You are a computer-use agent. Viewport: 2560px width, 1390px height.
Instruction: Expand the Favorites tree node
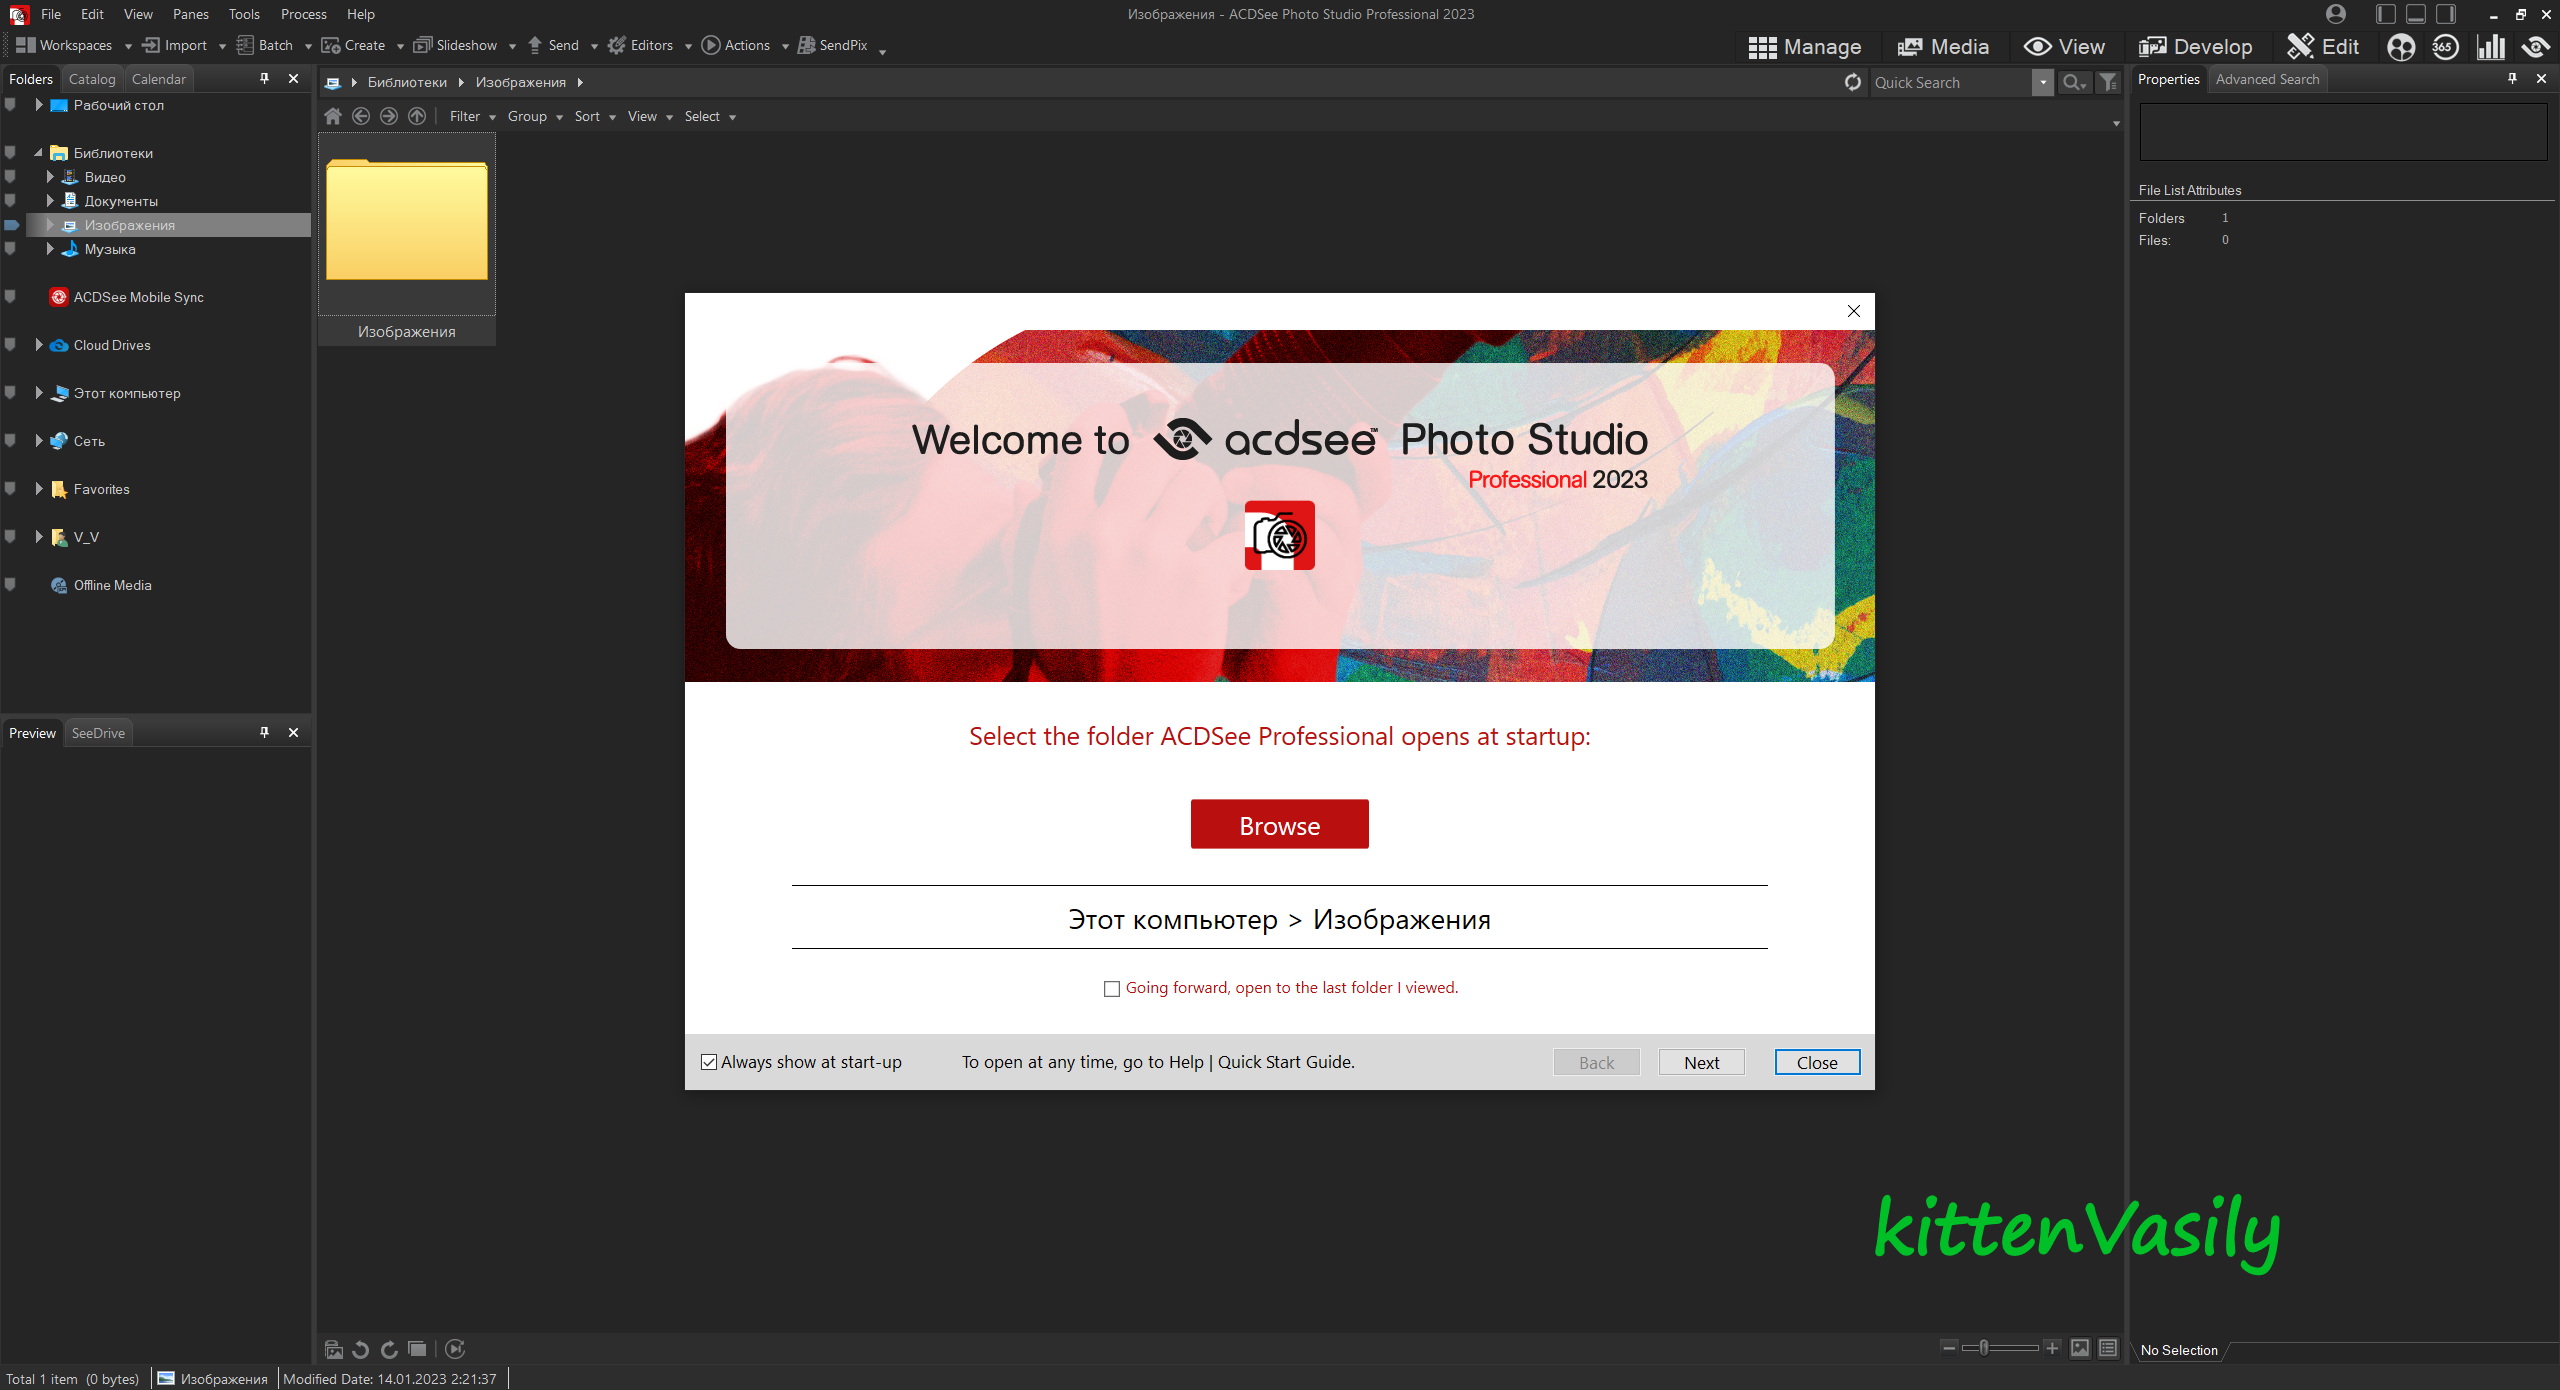tap(39, 489)
